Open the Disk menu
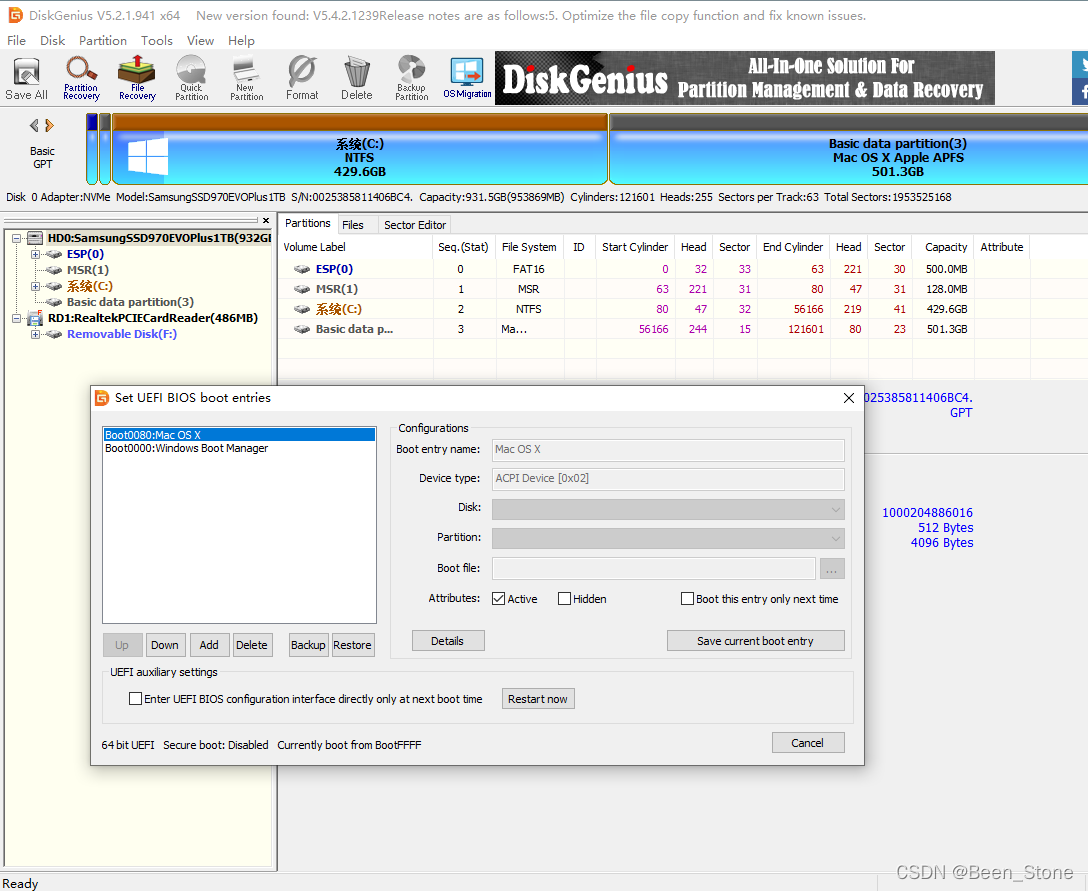1088x891 pixels. (x=52, y=41)
